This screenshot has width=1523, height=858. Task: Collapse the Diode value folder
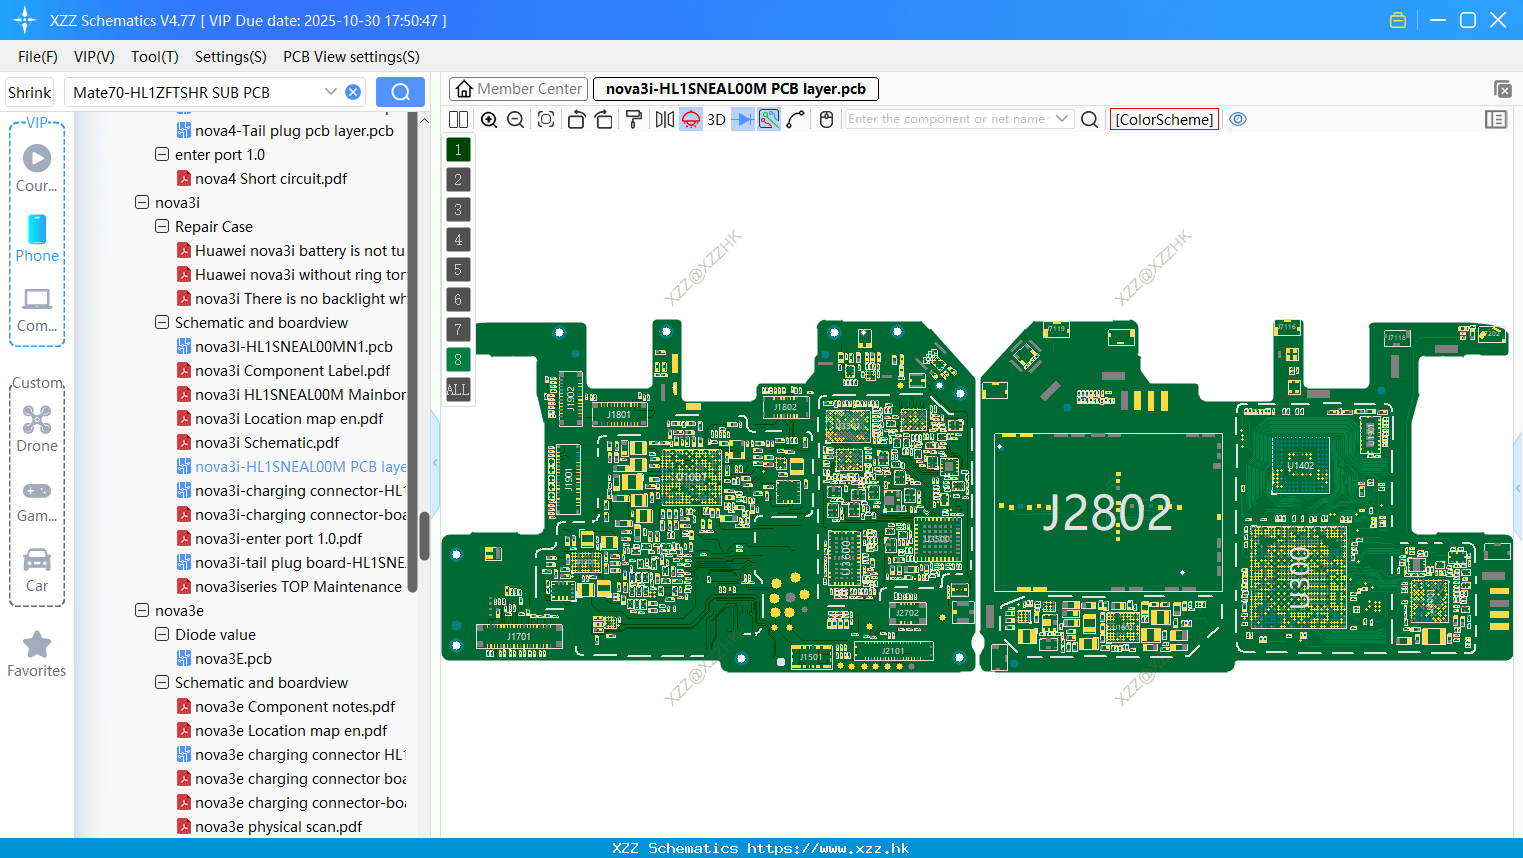click(x=162, y=635)
